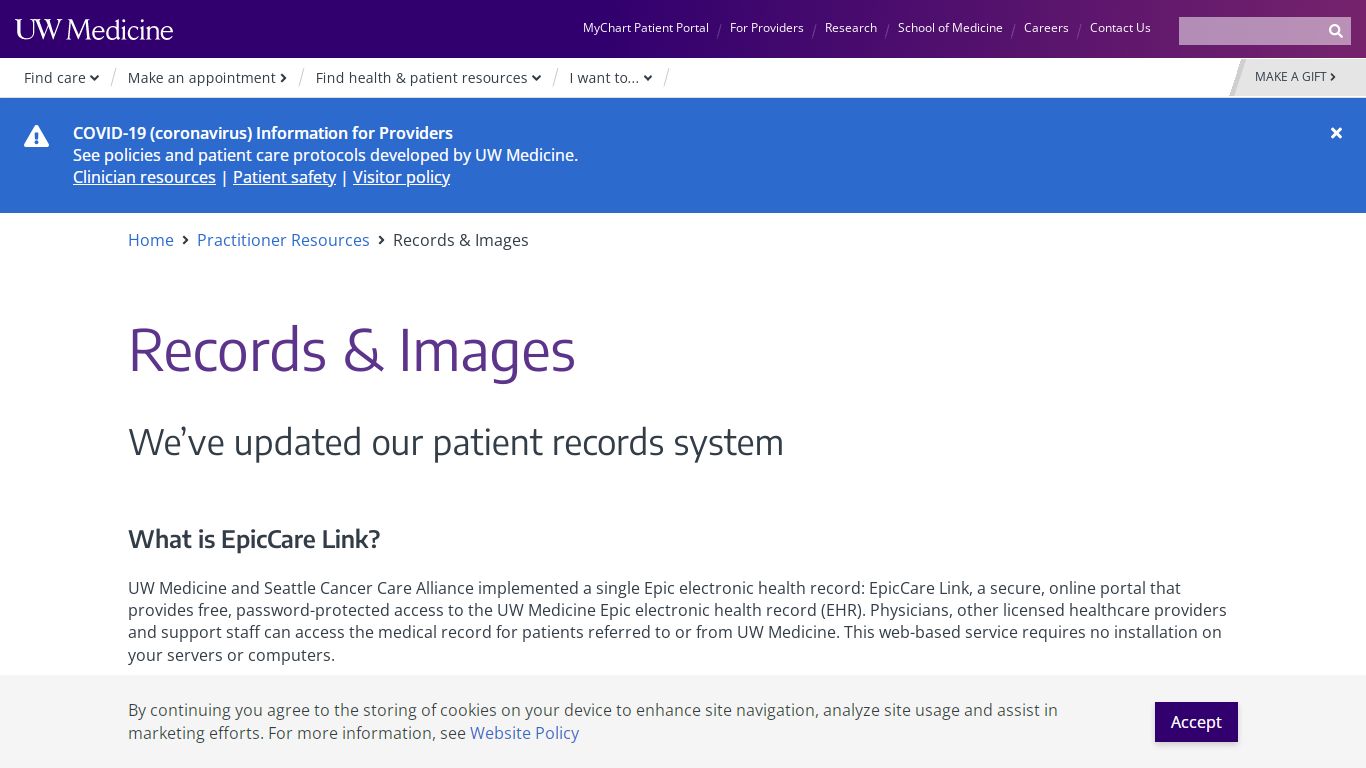Viewport: 1366px width, 768px height.
Task: Go to Home breadcrumb
Action: pos(151,240)
